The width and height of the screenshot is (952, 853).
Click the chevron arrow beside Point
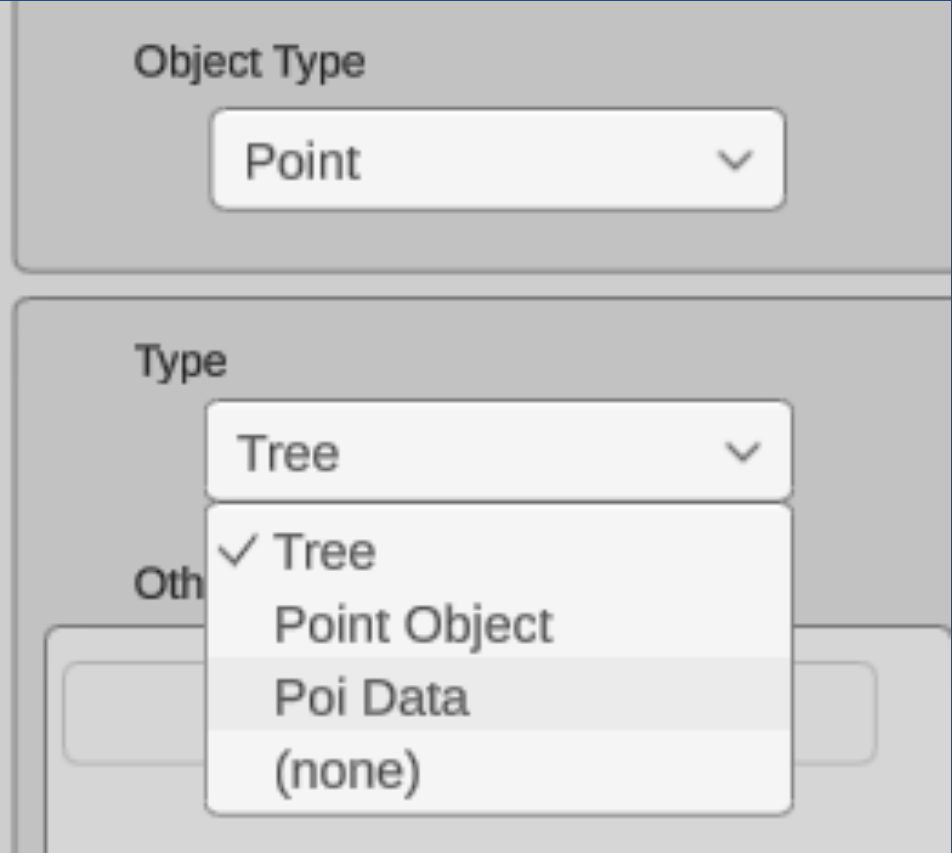pyautogui.click(x=736, y=161)
